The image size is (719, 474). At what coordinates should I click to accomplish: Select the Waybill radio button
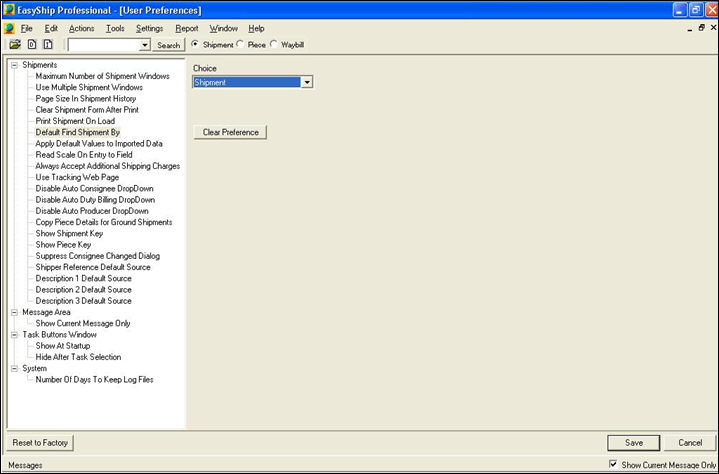coord(274,44)
